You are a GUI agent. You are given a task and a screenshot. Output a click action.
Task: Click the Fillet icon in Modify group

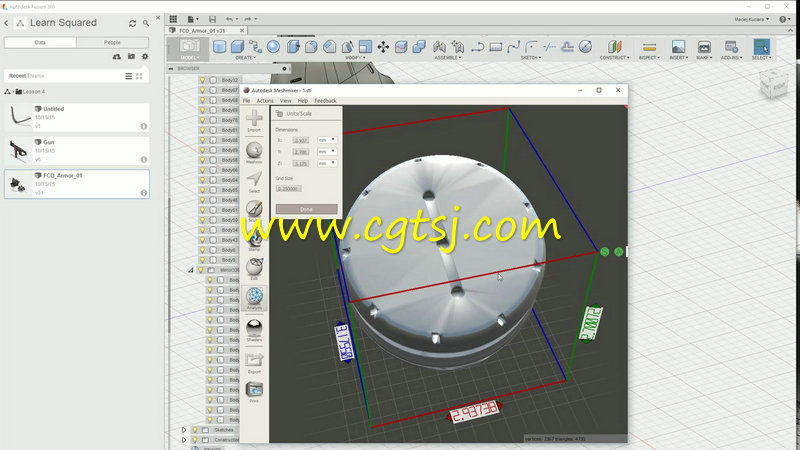[311, 47]
